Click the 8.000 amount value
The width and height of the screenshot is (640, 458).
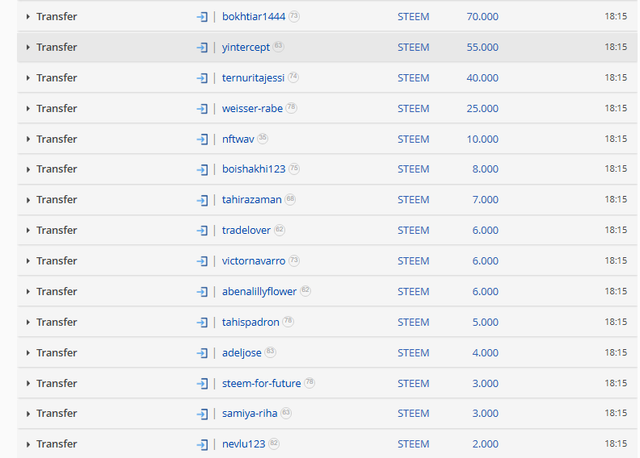click(485, 169)
